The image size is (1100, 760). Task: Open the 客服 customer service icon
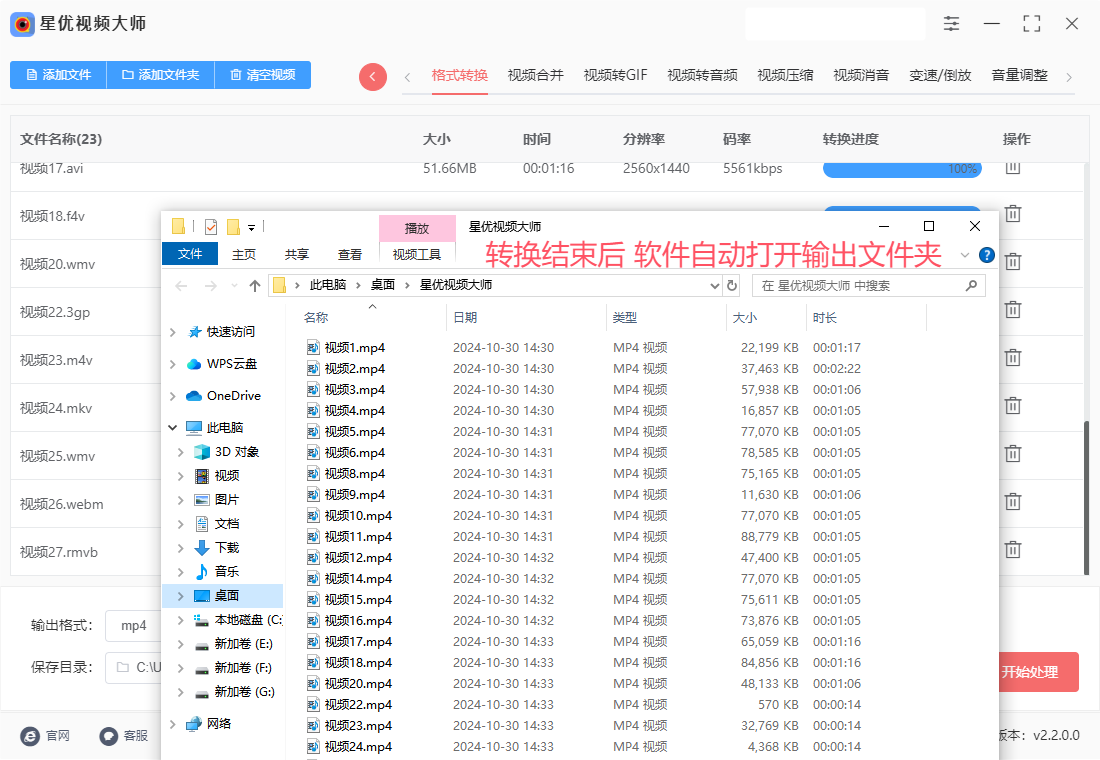[x=109, y=735]
